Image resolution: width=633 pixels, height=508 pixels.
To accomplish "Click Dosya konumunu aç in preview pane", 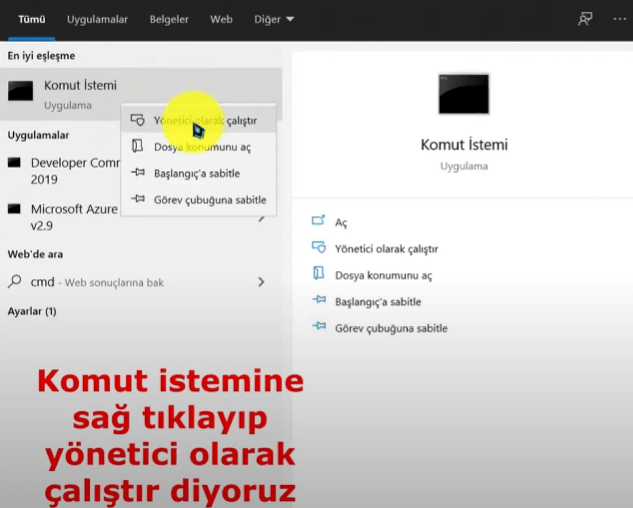I will pos(384,275).
